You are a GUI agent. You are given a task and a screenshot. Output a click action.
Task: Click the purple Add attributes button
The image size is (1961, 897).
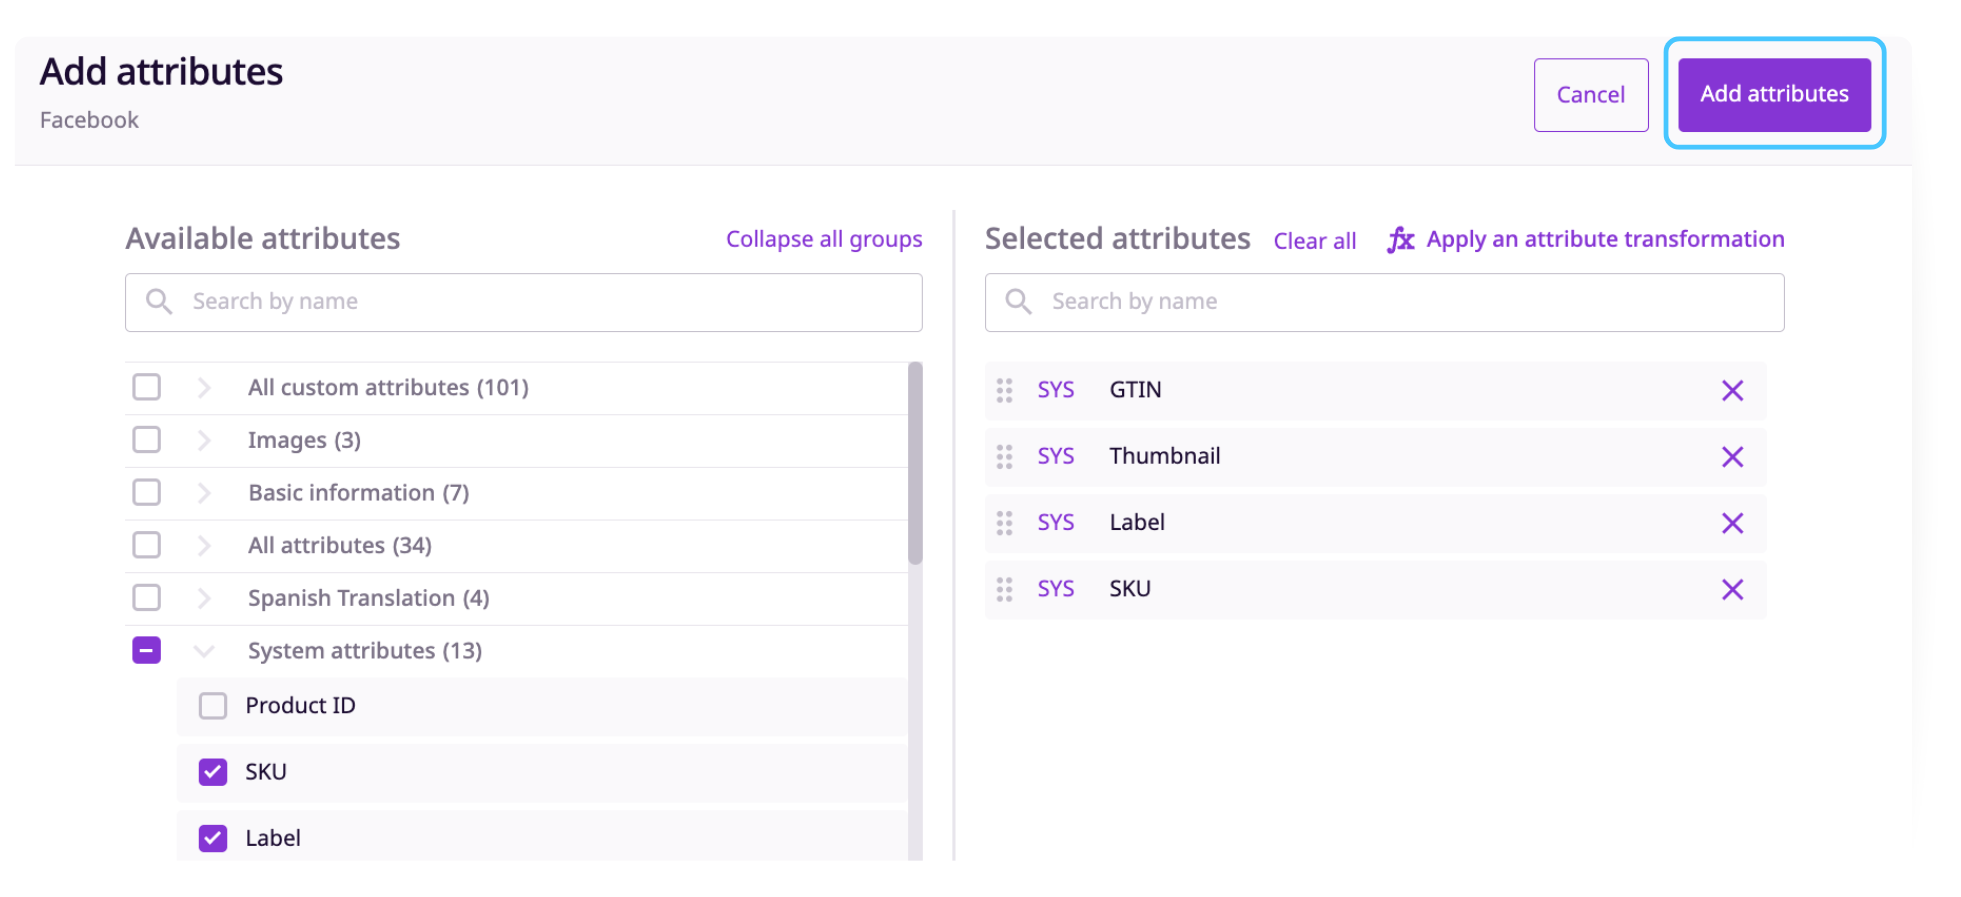(1774, 94)
